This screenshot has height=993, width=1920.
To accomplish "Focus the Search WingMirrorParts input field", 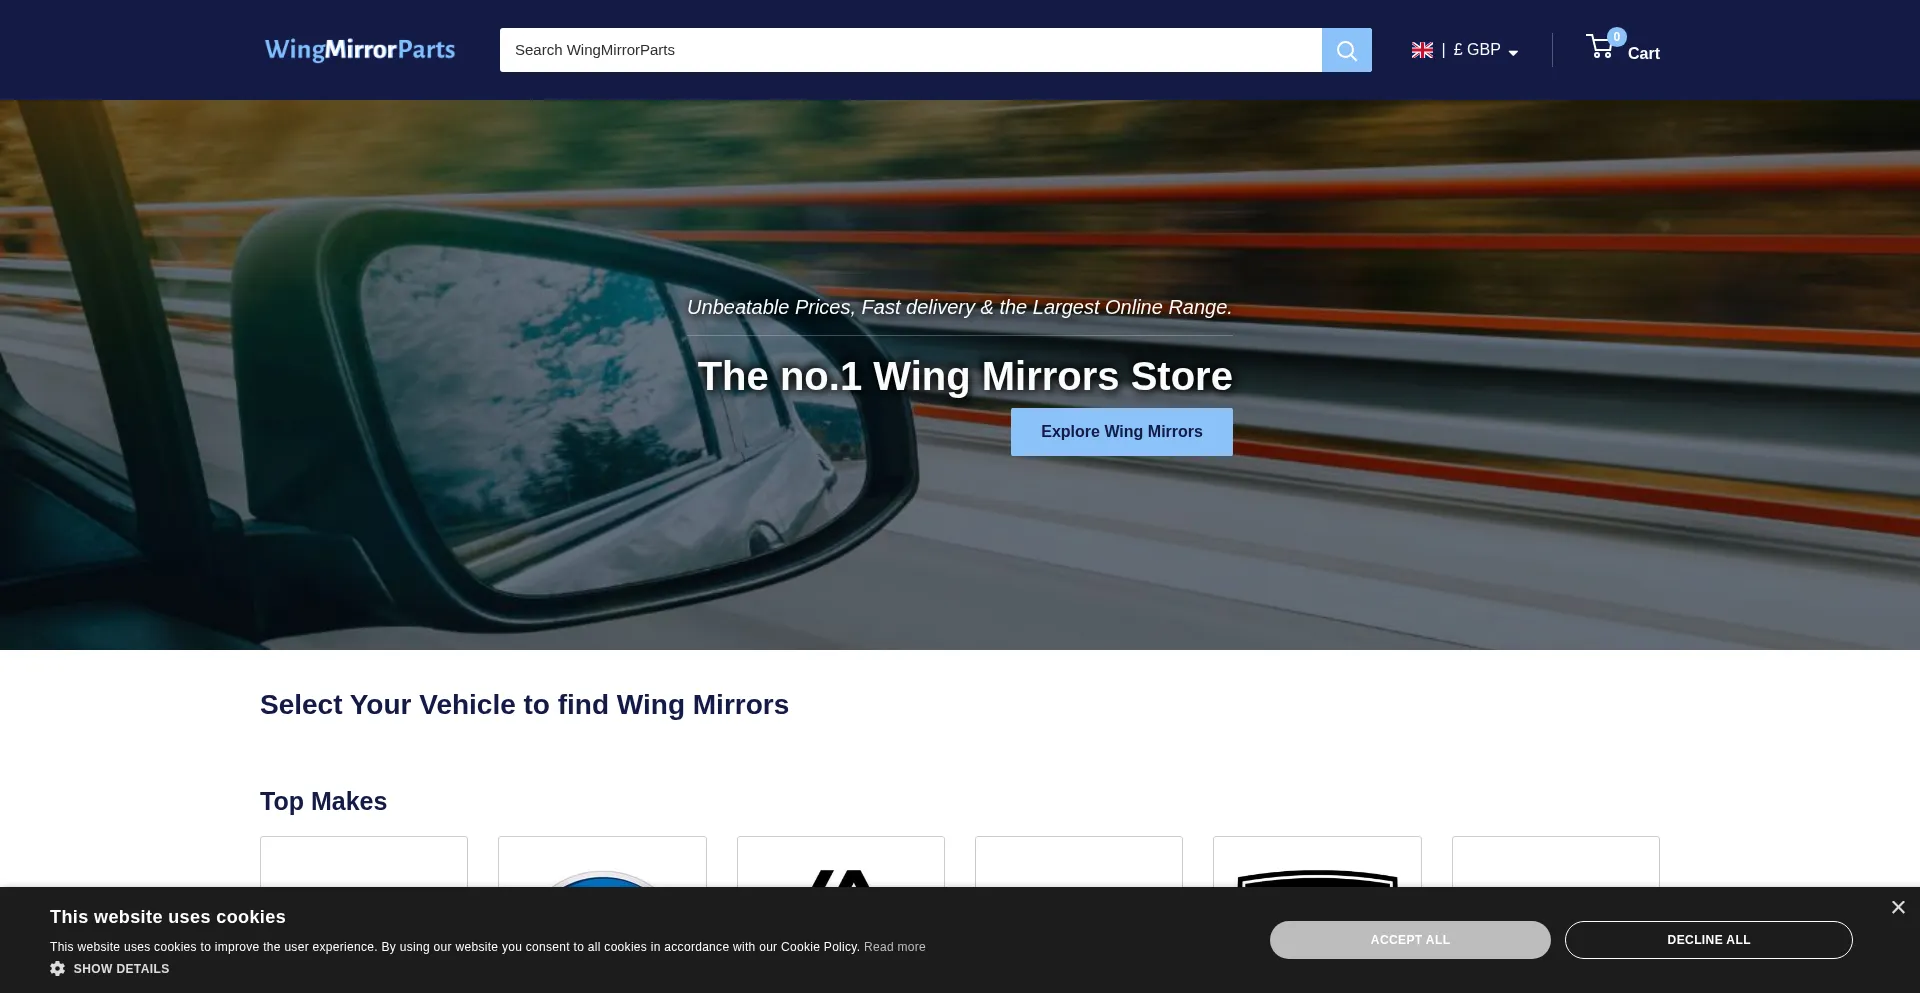I will tap(910, 50).
